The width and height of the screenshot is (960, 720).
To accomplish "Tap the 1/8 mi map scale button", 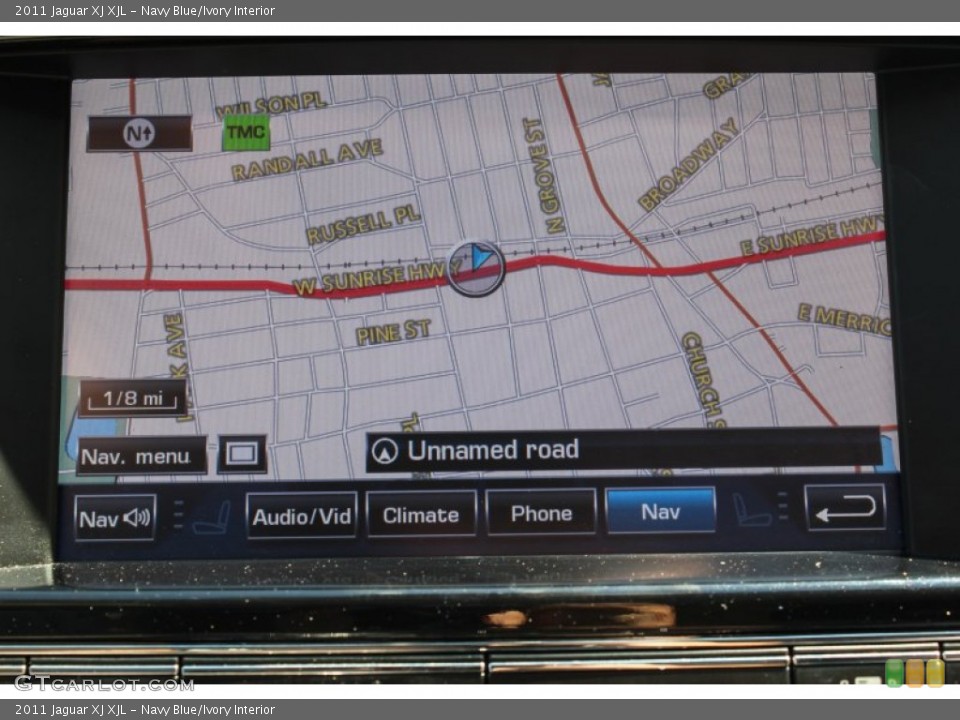I will click(x=132, y=399).
